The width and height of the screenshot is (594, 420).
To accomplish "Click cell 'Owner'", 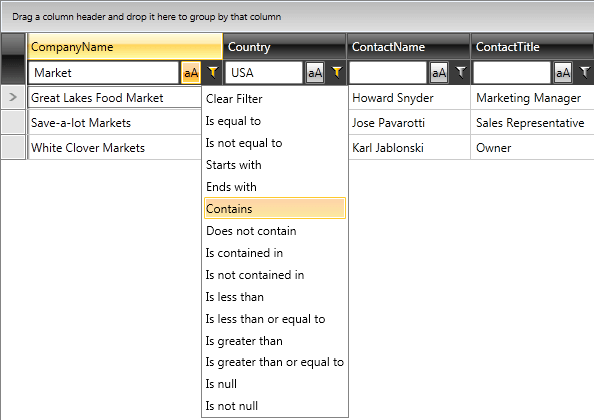I will [x=532, y=148].
